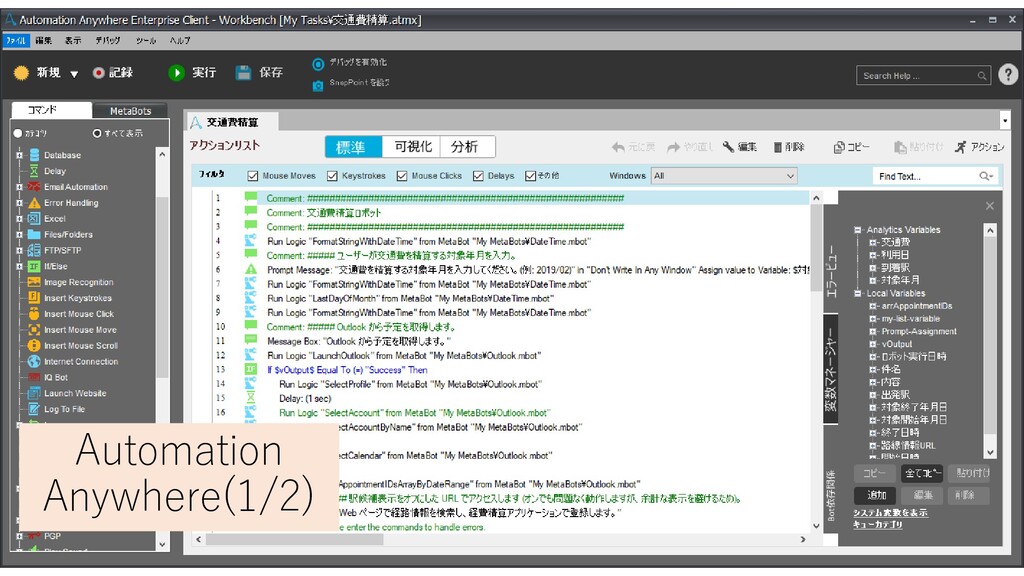
Task: Expand the Email Automation node
Action: pos(19,187)
